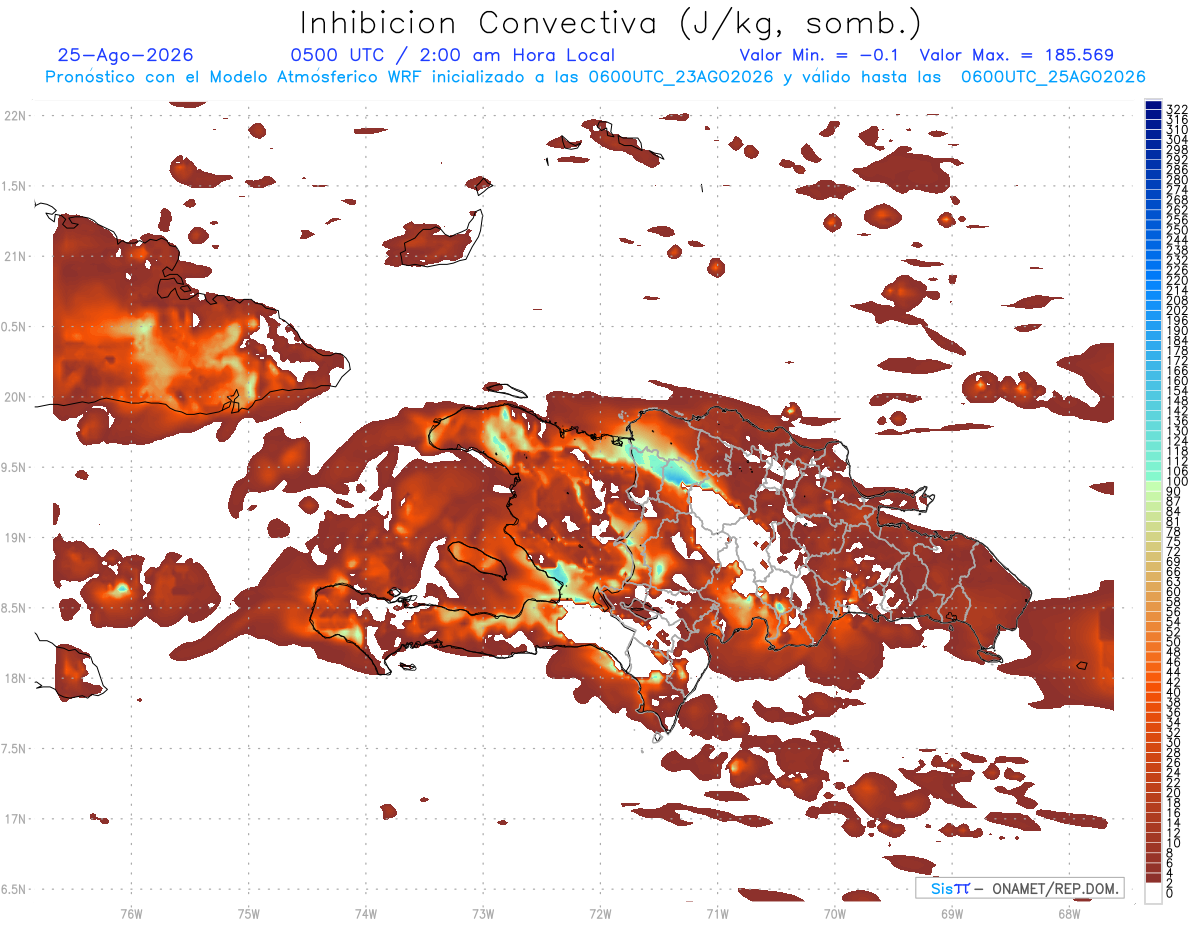Click the "Valor Min. = -0.1" label
Viewport: 1200px width, 927px height.
pyautogui.click(x=821, y=56)
